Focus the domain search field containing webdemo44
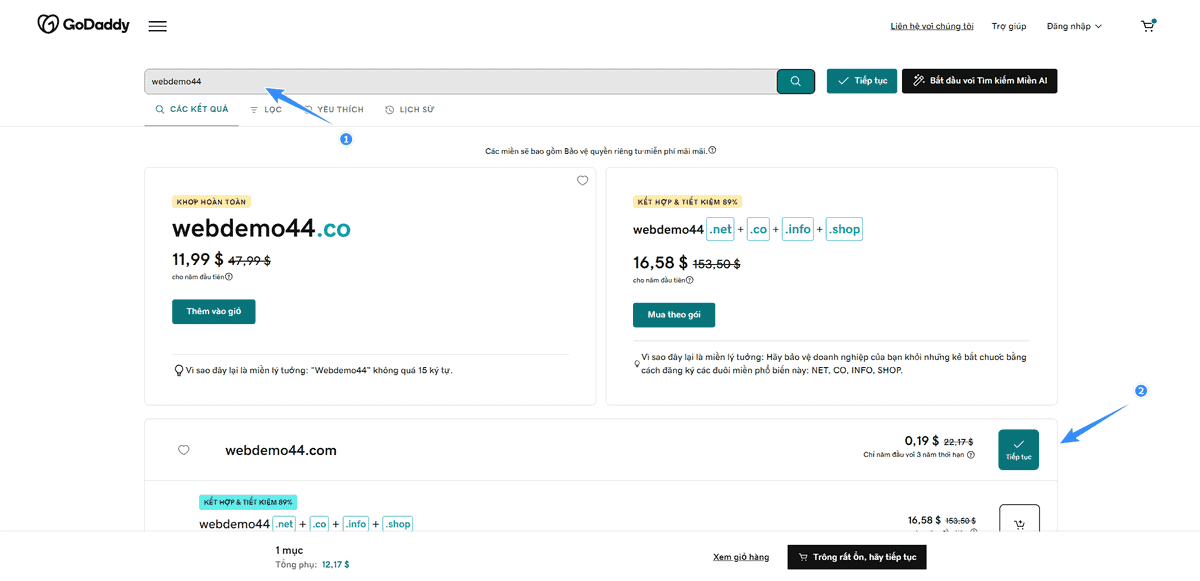Screen dimensions: 1200x581 460,82
